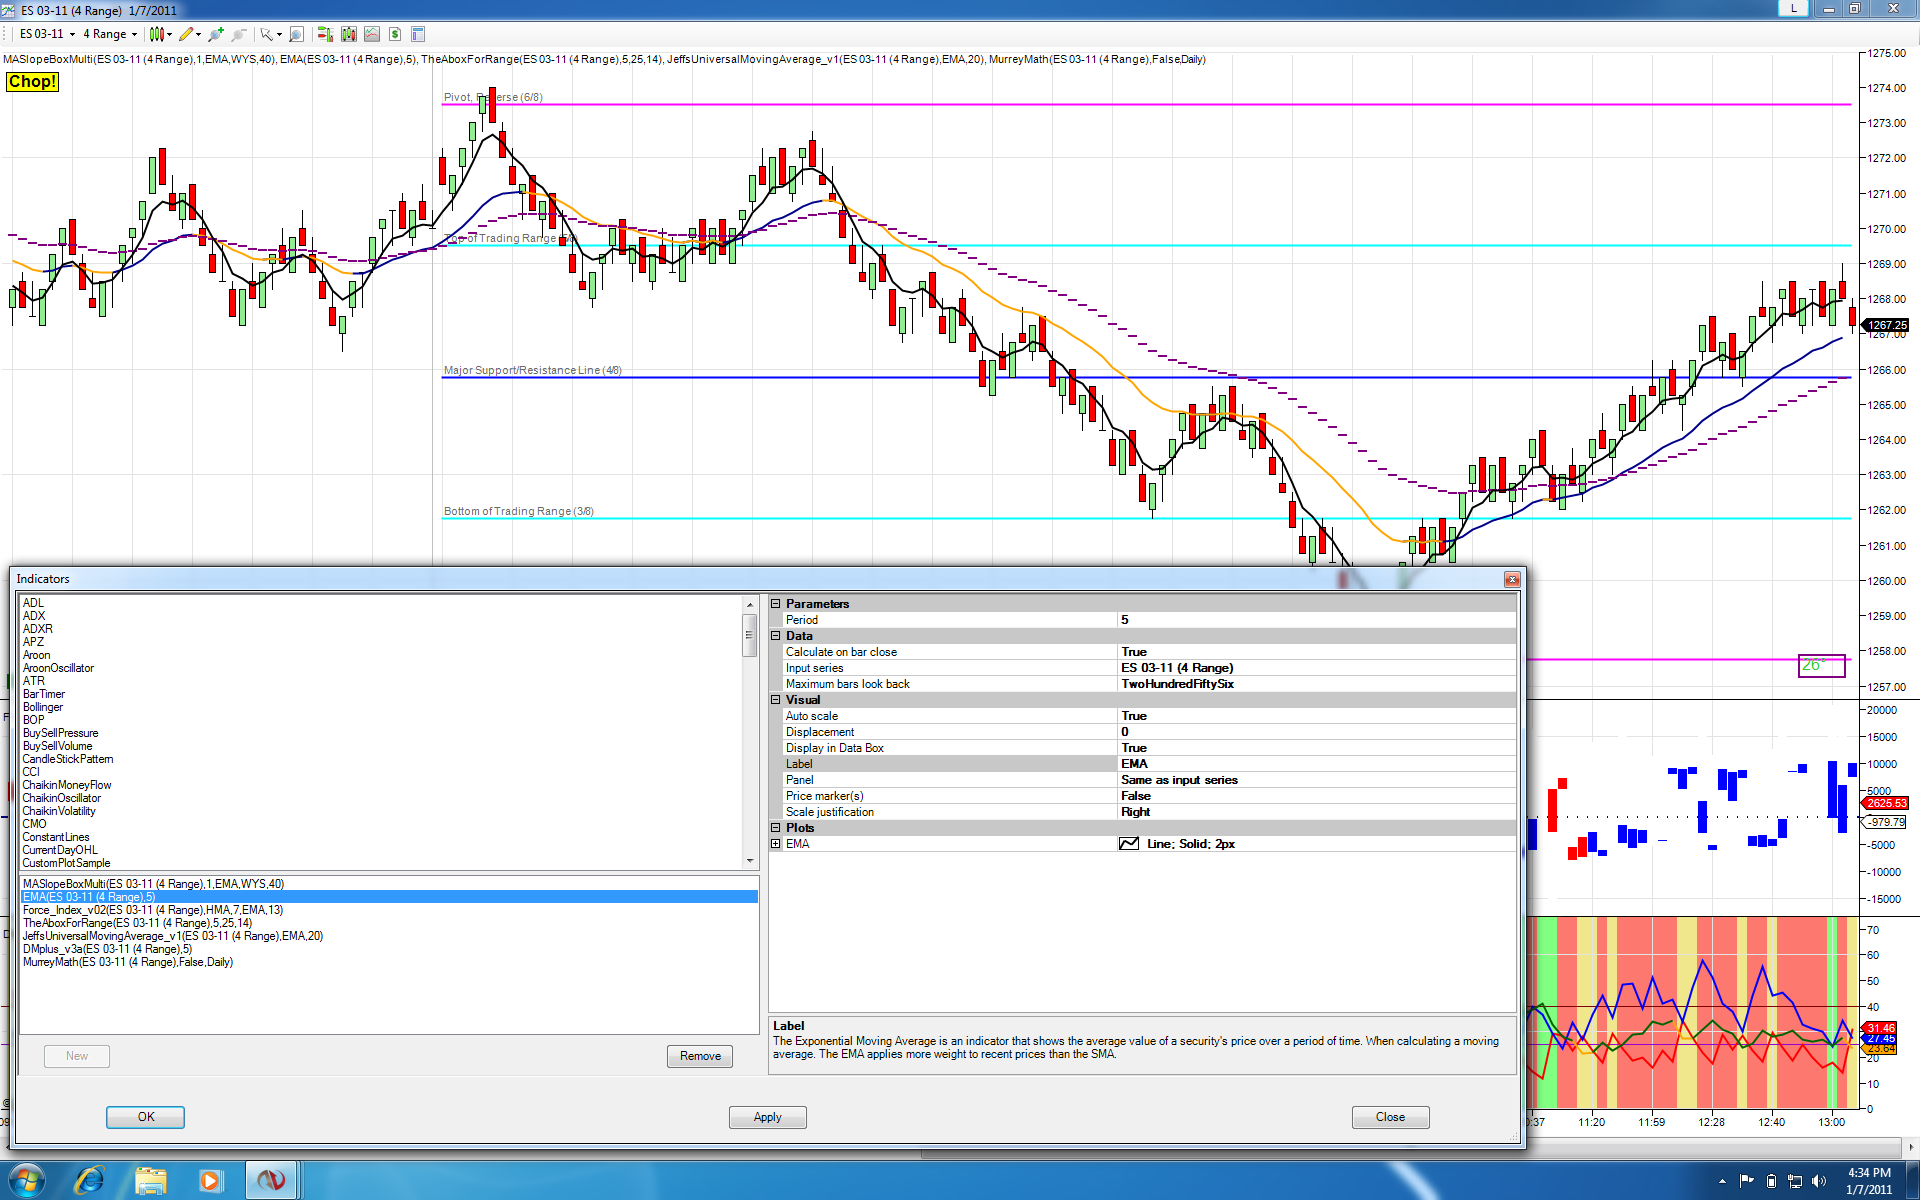This screenshot has width=1920, height=1200.
Task: Toggle Display in Data Box value True
Action: [1316, 748]
